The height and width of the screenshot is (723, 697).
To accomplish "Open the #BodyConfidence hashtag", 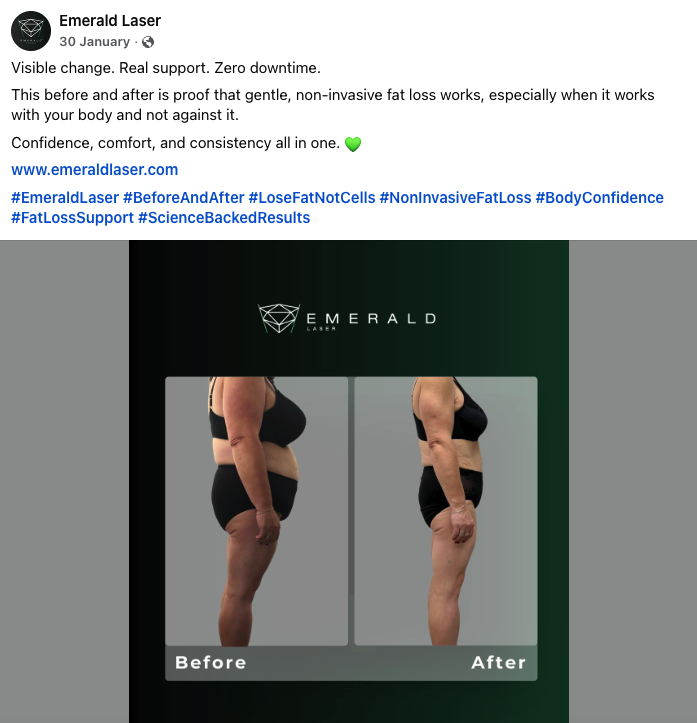I will (599, 198).
